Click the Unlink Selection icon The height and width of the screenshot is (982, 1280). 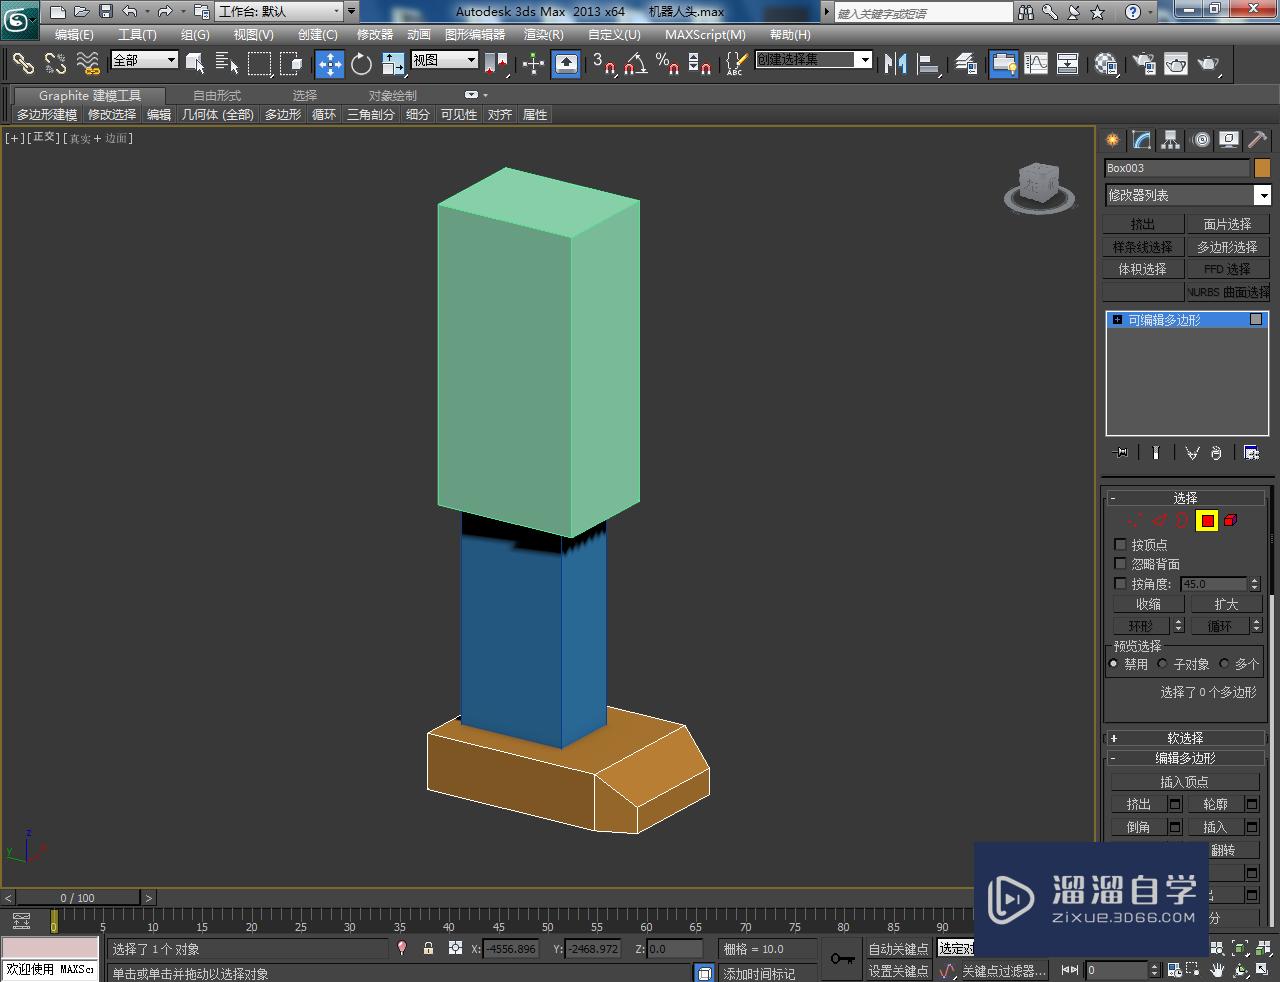click(55, 64)
